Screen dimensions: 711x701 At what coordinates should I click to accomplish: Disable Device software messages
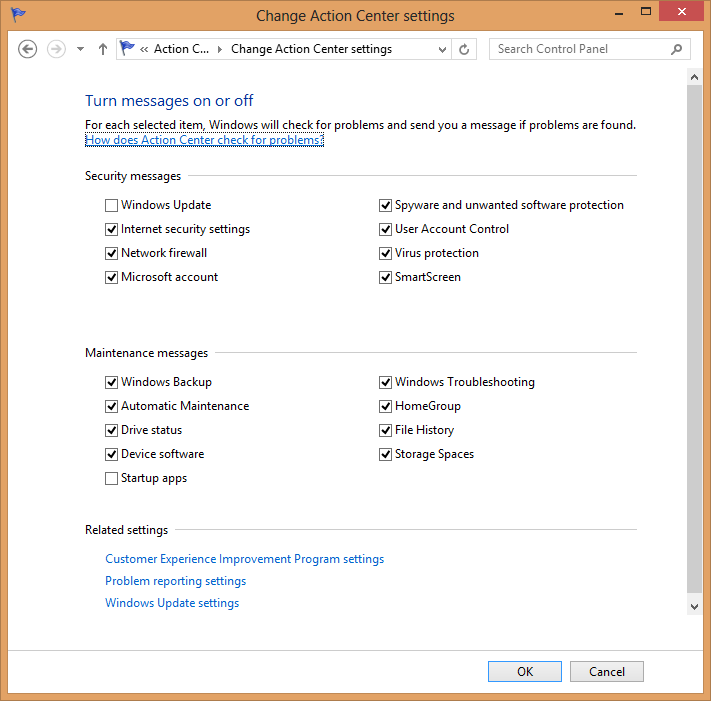pyautogui.click(x=111, y=454)
